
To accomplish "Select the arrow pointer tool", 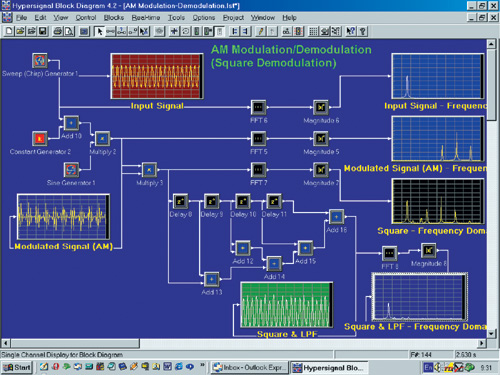I will [99, 31].
